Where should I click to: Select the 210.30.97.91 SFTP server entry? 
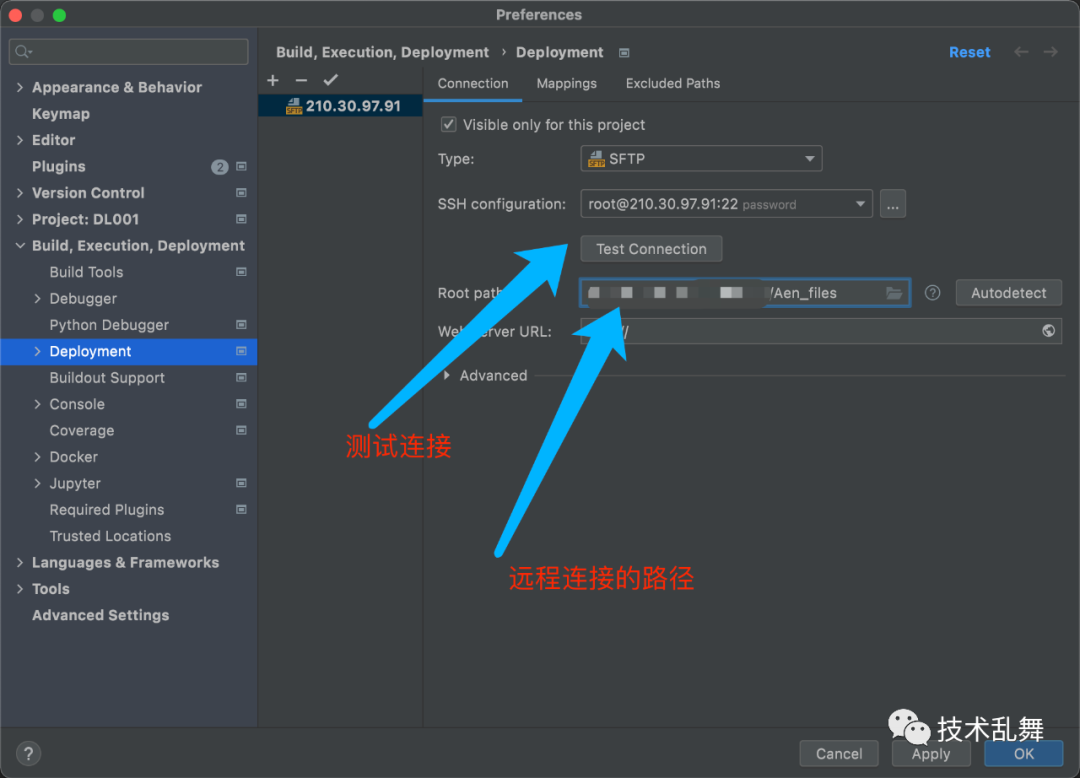click(x=340, y=106)
